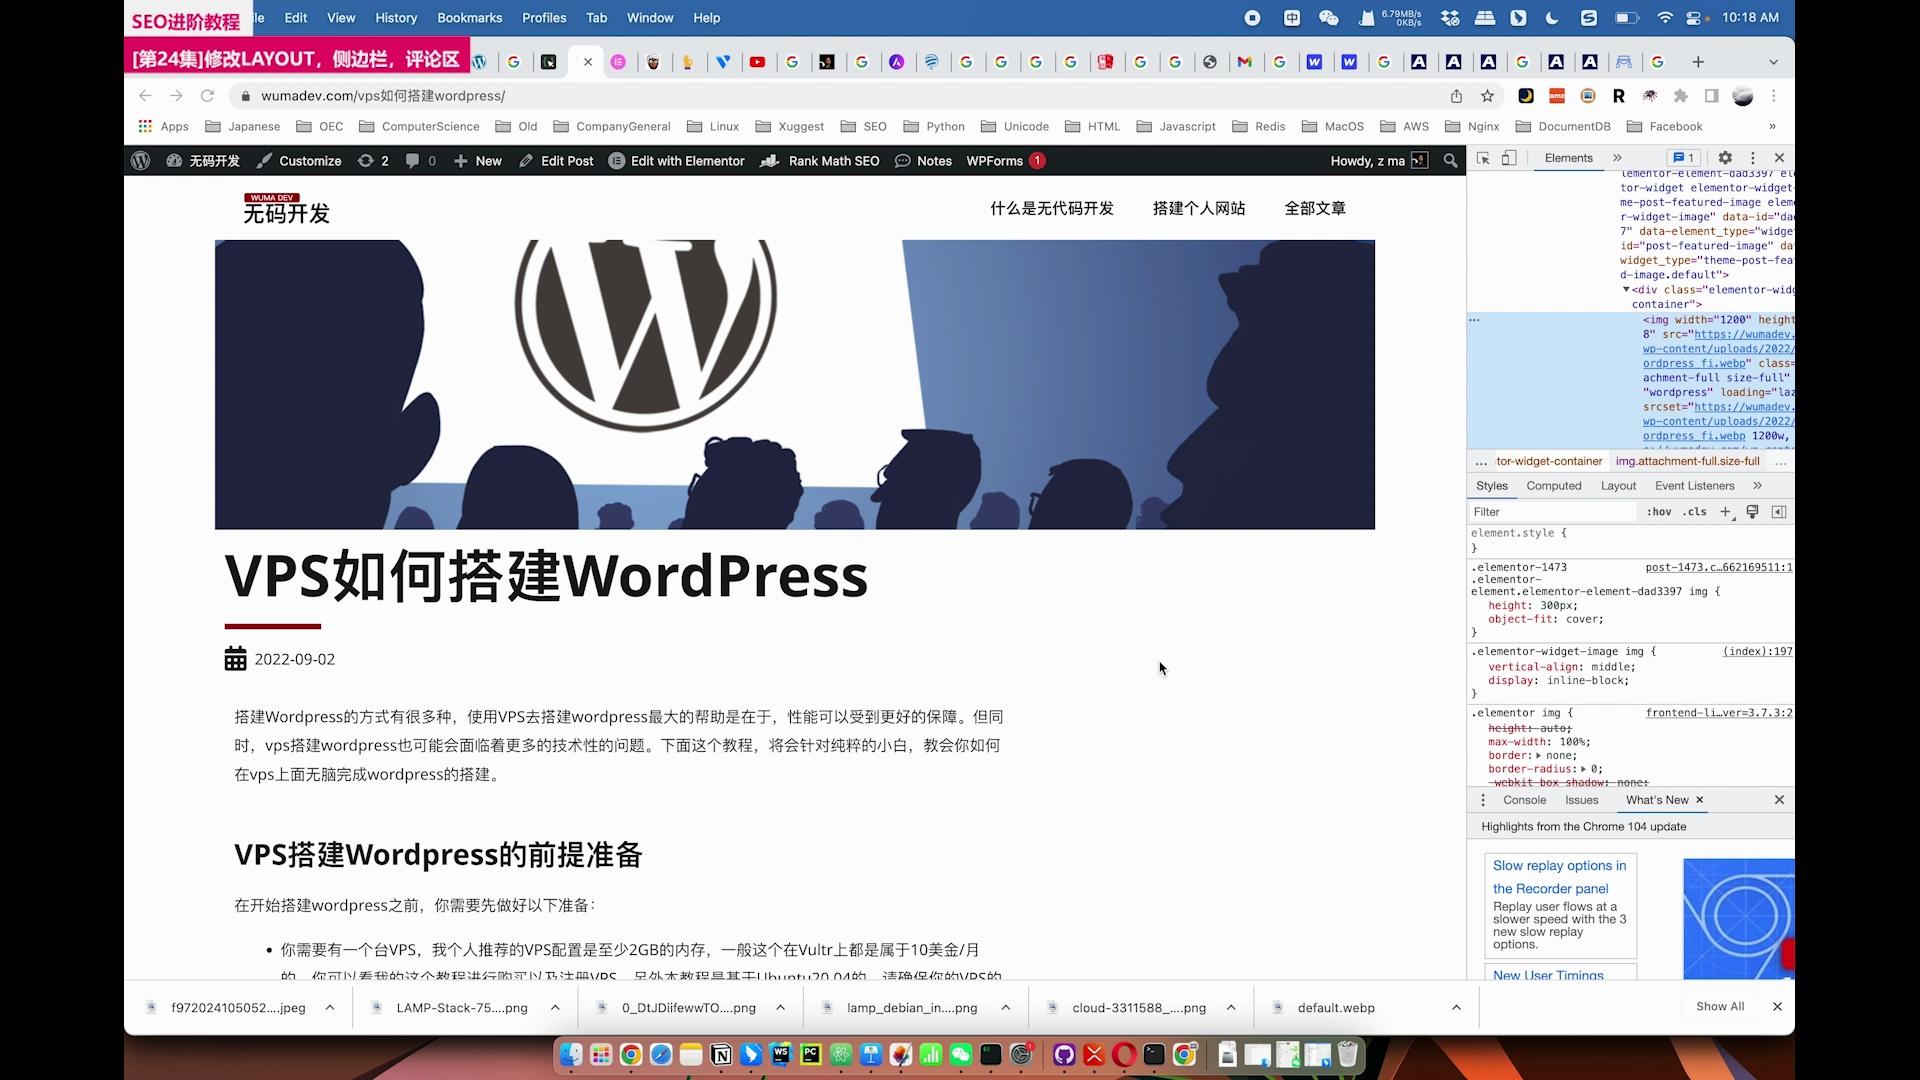Open the DevTools issues counter badge
Viewport: 1920px width, 1080px height.
coord(1683,158)
